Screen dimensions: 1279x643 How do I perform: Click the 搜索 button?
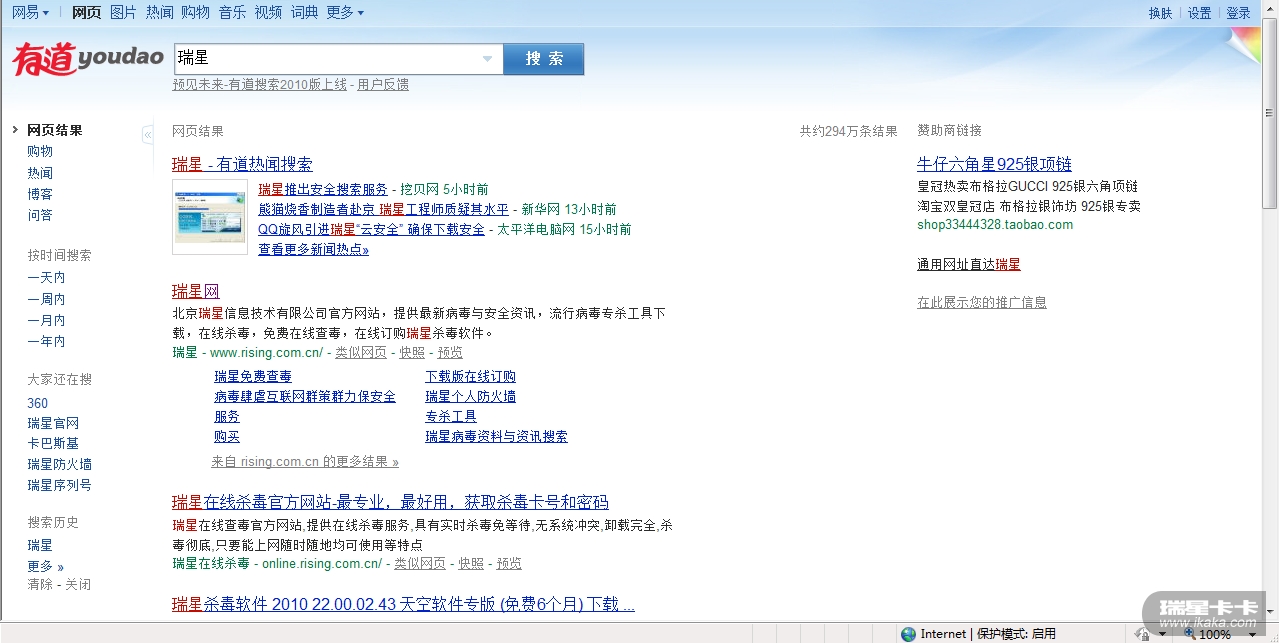(544, 59)
